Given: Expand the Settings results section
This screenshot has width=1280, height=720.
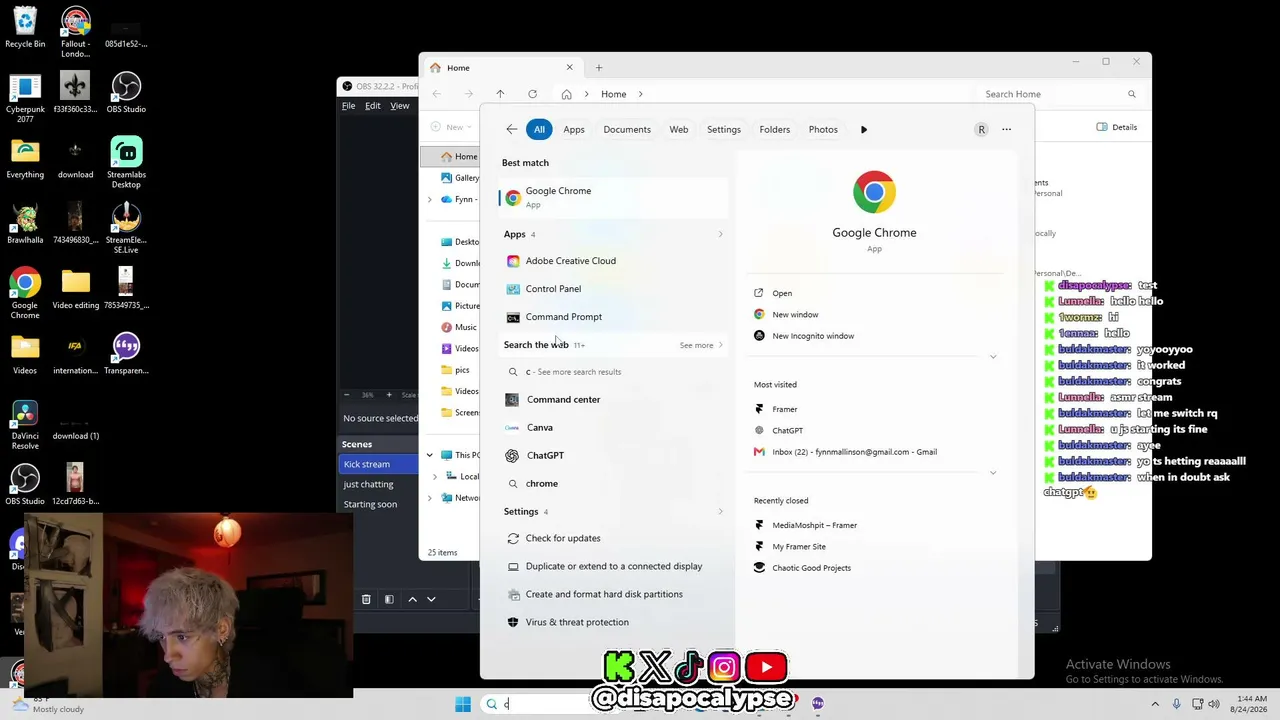Looking at the screenshot, I should tap(720, 512).
